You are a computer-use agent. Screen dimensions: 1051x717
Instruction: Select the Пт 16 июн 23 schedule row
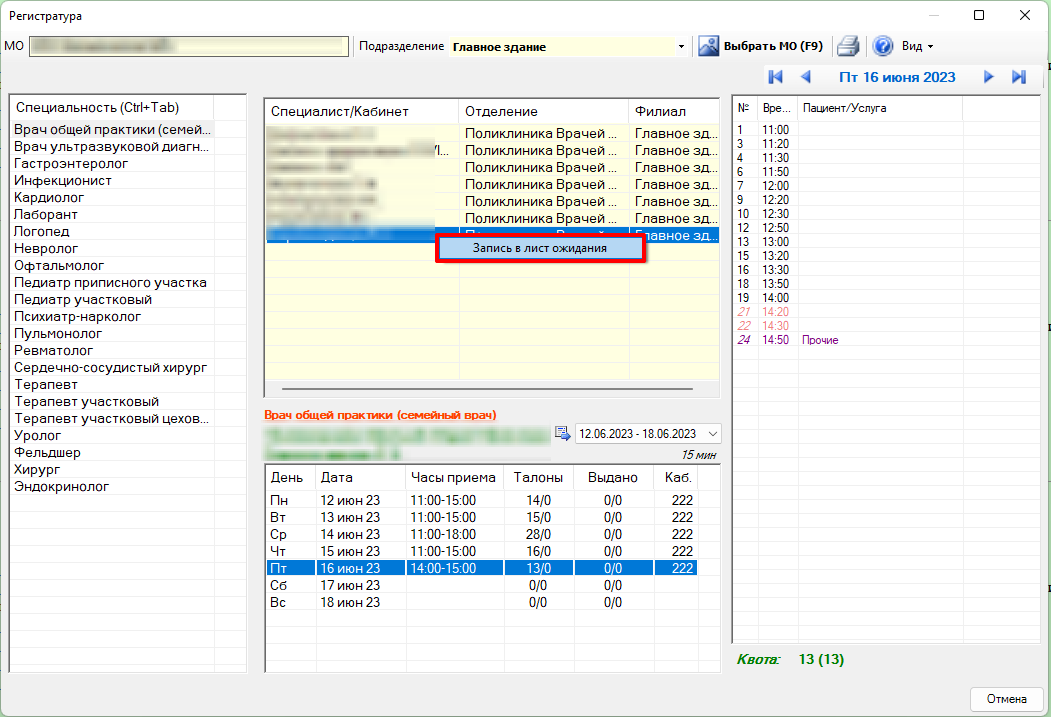(x=482, y=568)
